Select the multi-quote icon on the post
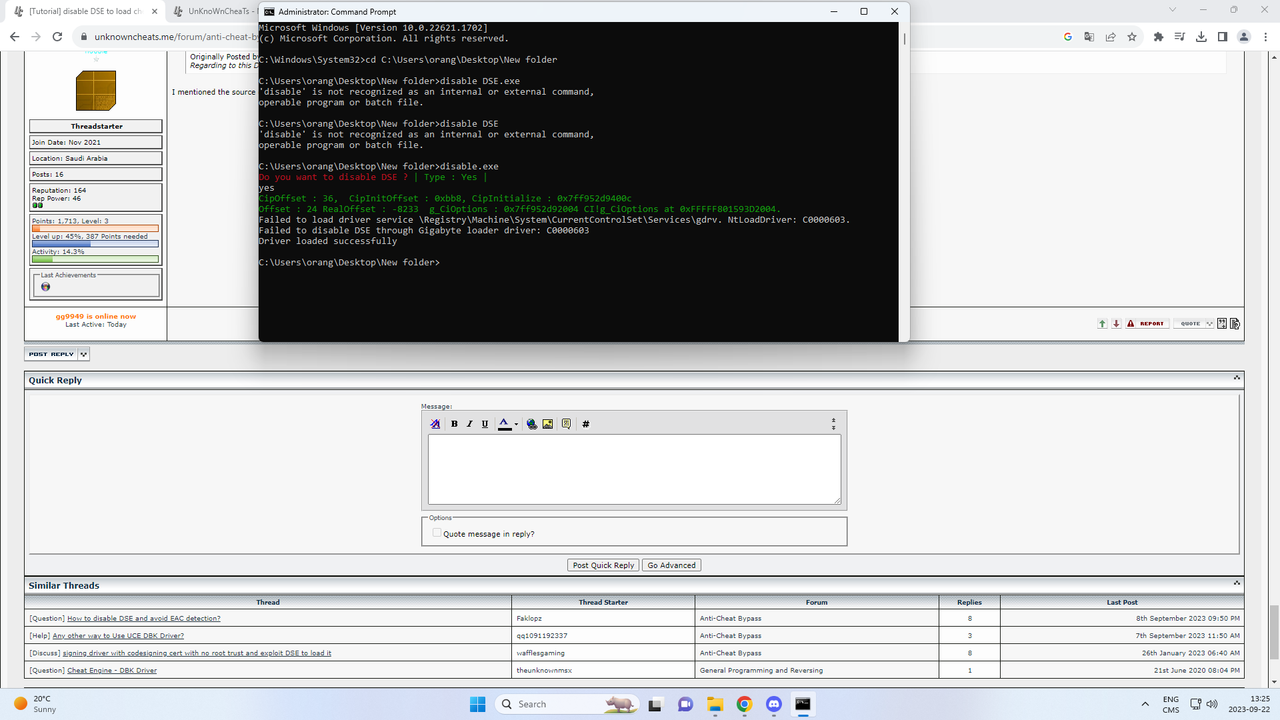Viewport: 1280px width, 720px height. (1221, 323)
